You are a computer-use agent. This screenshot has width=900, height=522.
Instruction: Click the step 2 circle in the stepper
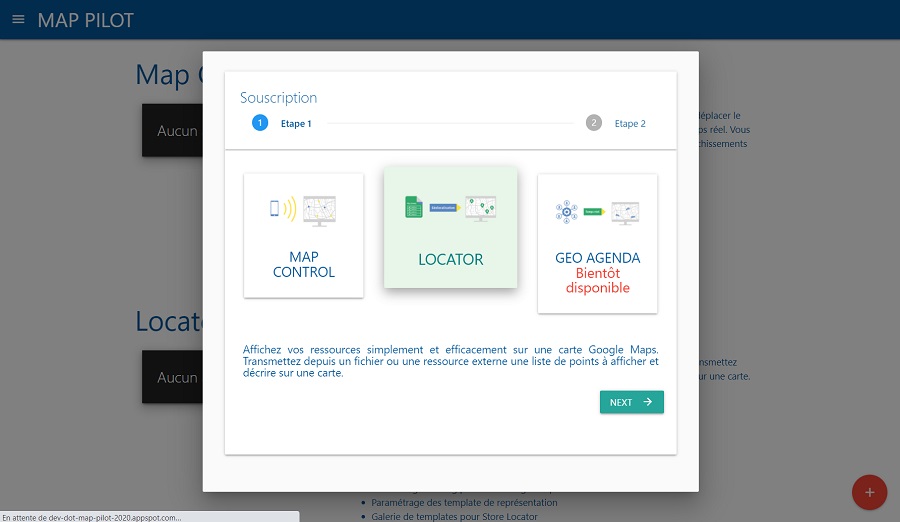click(x=594, y=123)
